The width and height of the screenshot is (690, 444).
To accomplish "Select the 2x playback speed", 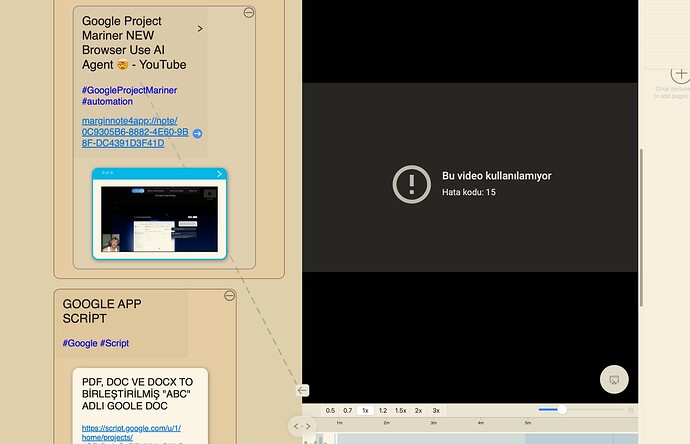I will pos(419,410).
